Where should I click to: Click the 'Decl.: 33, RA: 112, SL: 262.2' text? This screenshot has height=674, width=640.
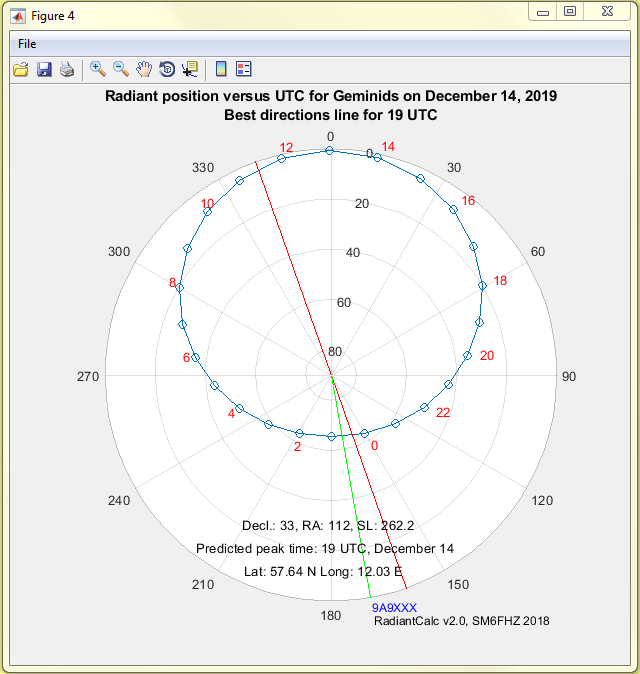(328, 526)
